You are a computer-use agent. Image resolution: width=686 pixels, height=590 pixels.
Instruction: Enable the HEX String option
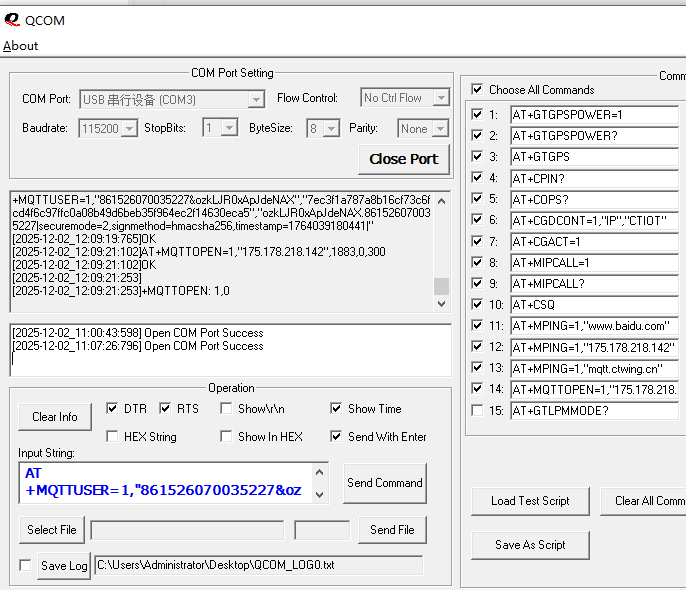pos(113,437)
